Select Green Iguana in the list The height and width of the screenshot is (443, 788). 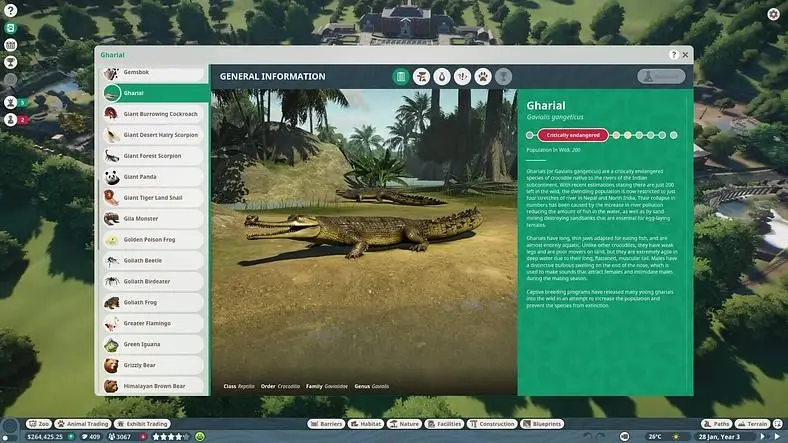[x=154, y=345]
